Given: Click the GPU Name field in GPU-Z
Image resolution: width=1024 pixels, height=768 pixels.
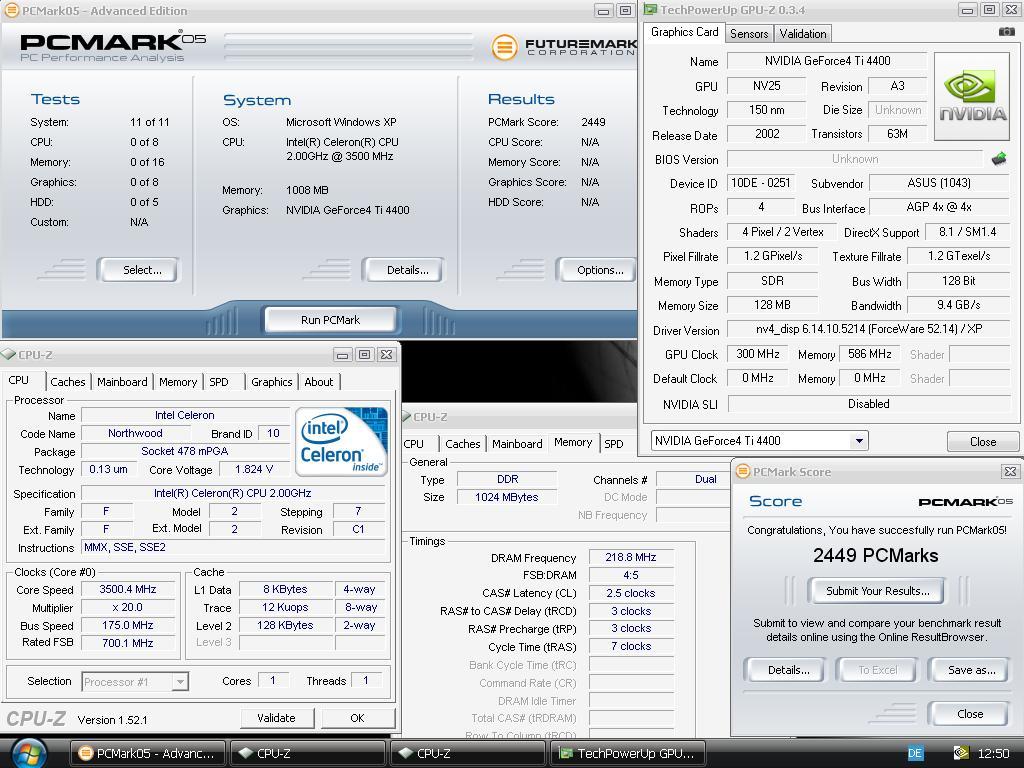Looking at the screenshot, I should [827, 61].
